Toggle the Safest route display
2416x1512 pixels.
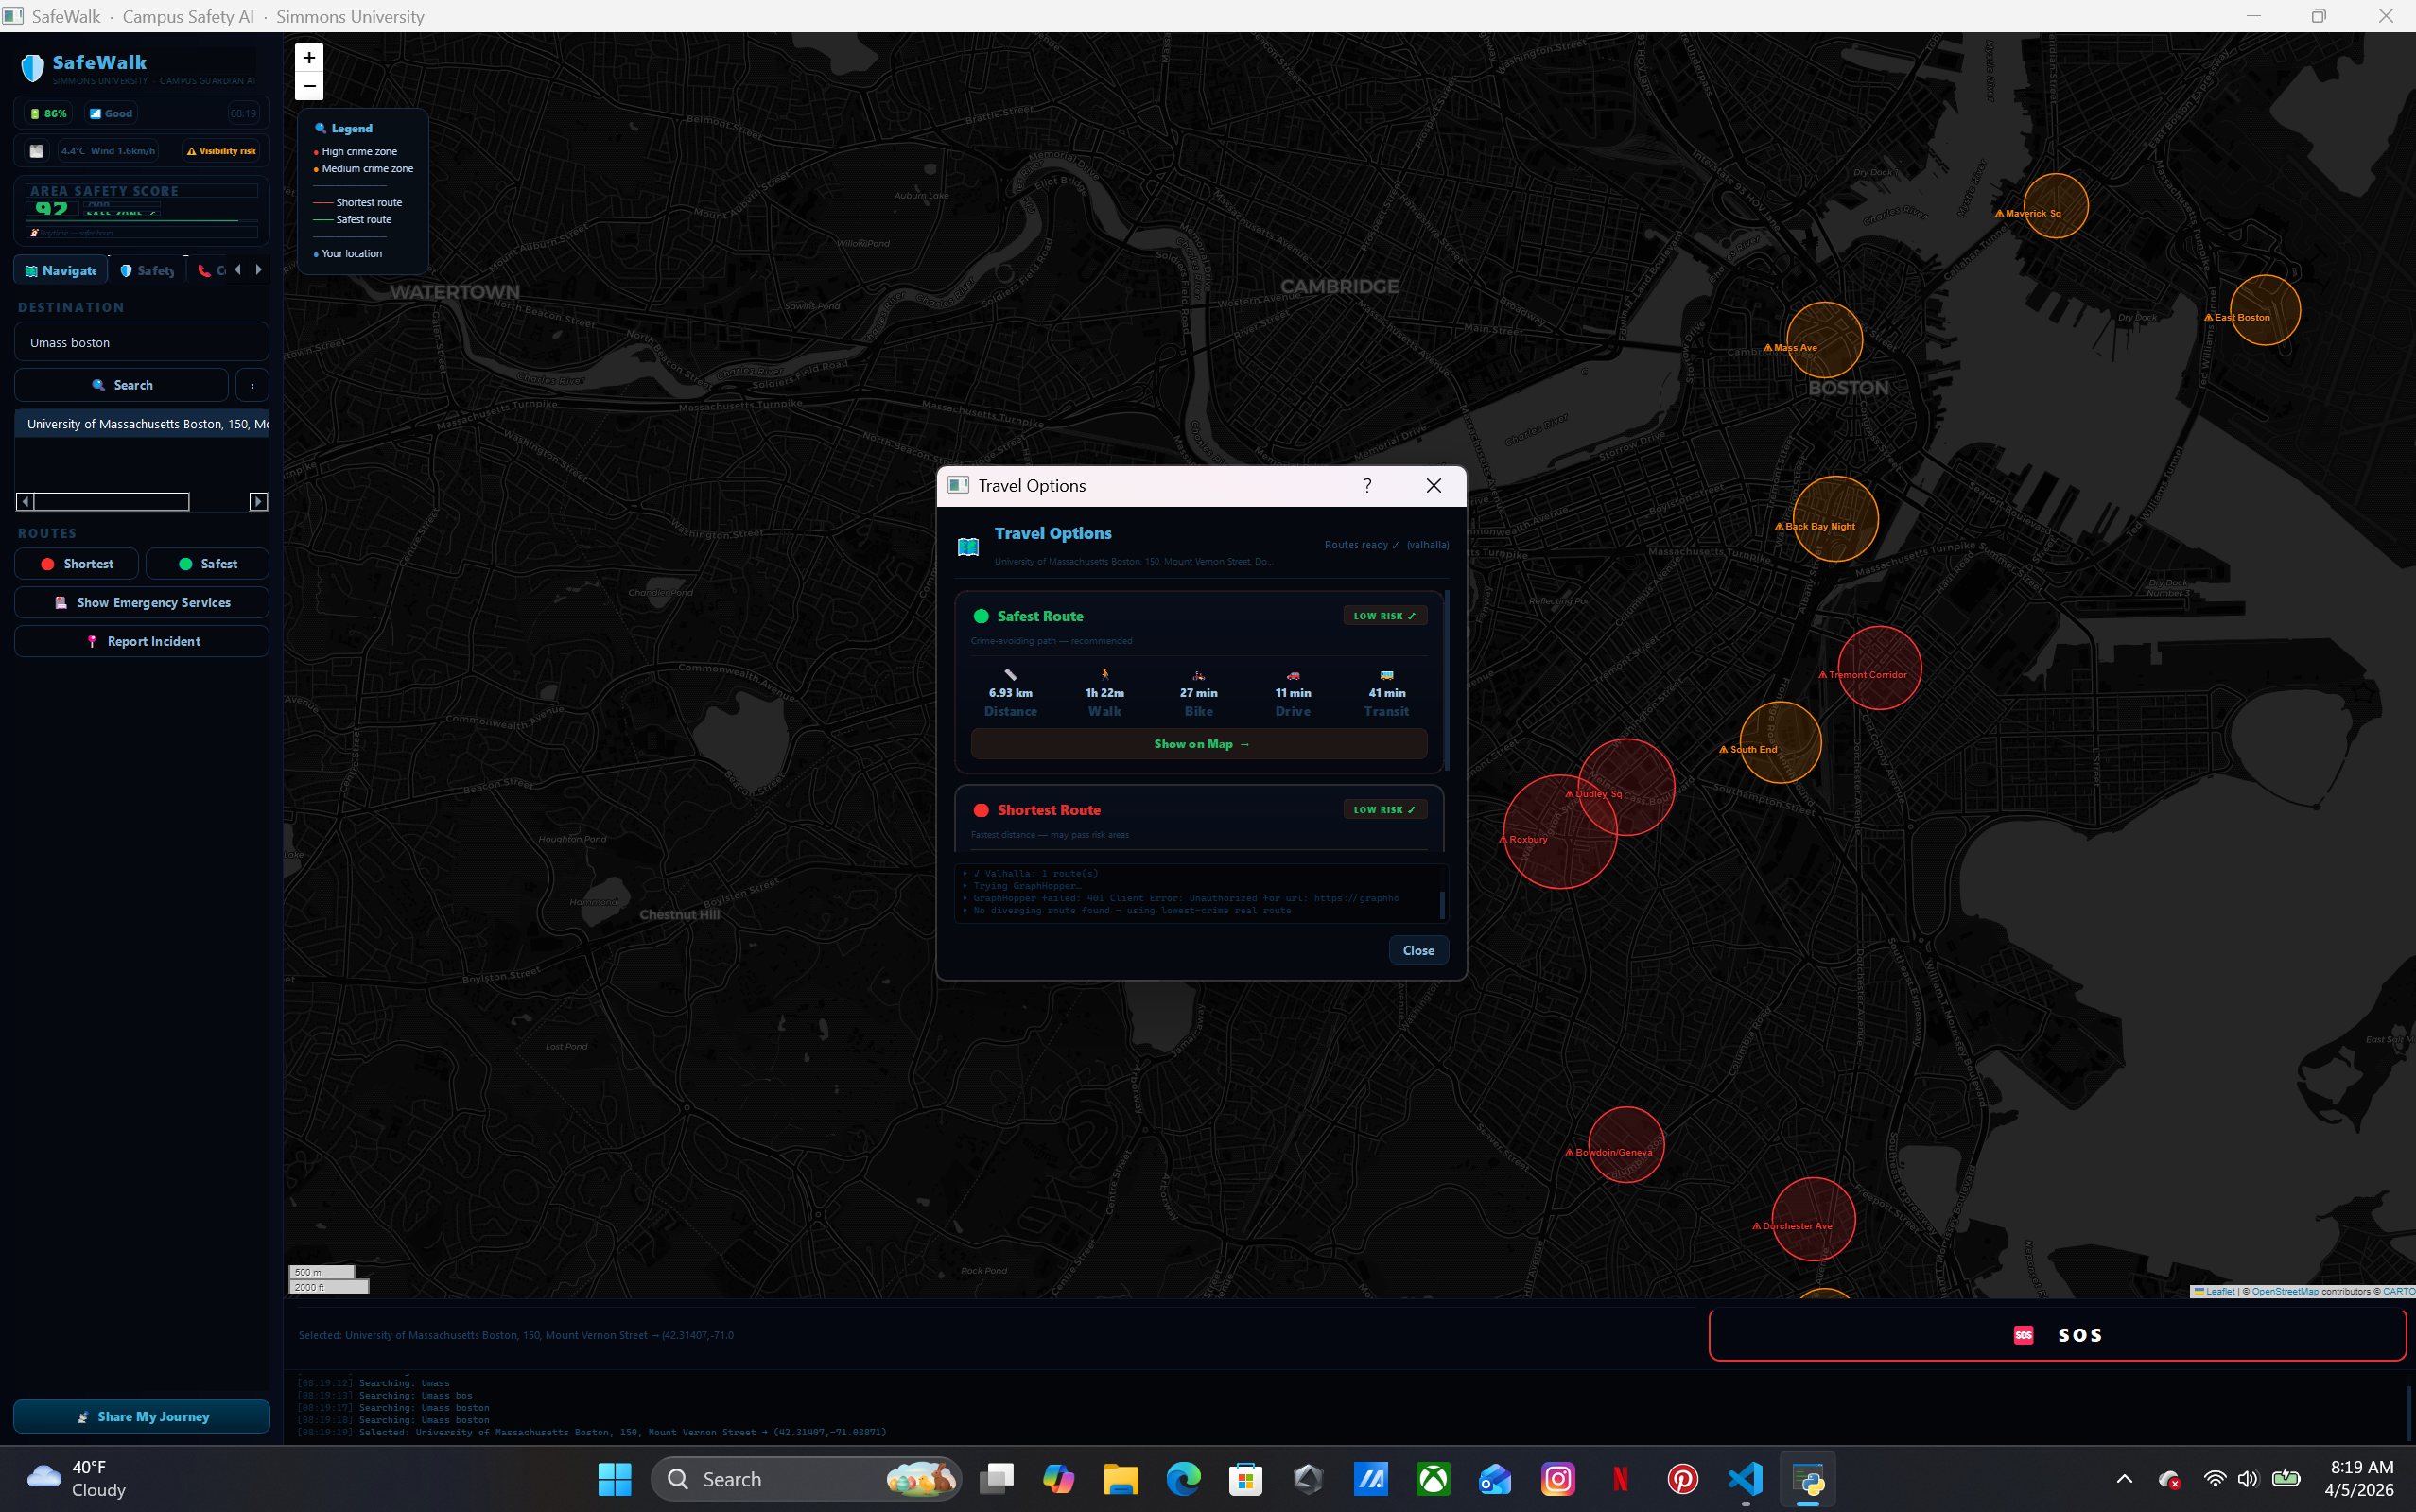point(207,564)
